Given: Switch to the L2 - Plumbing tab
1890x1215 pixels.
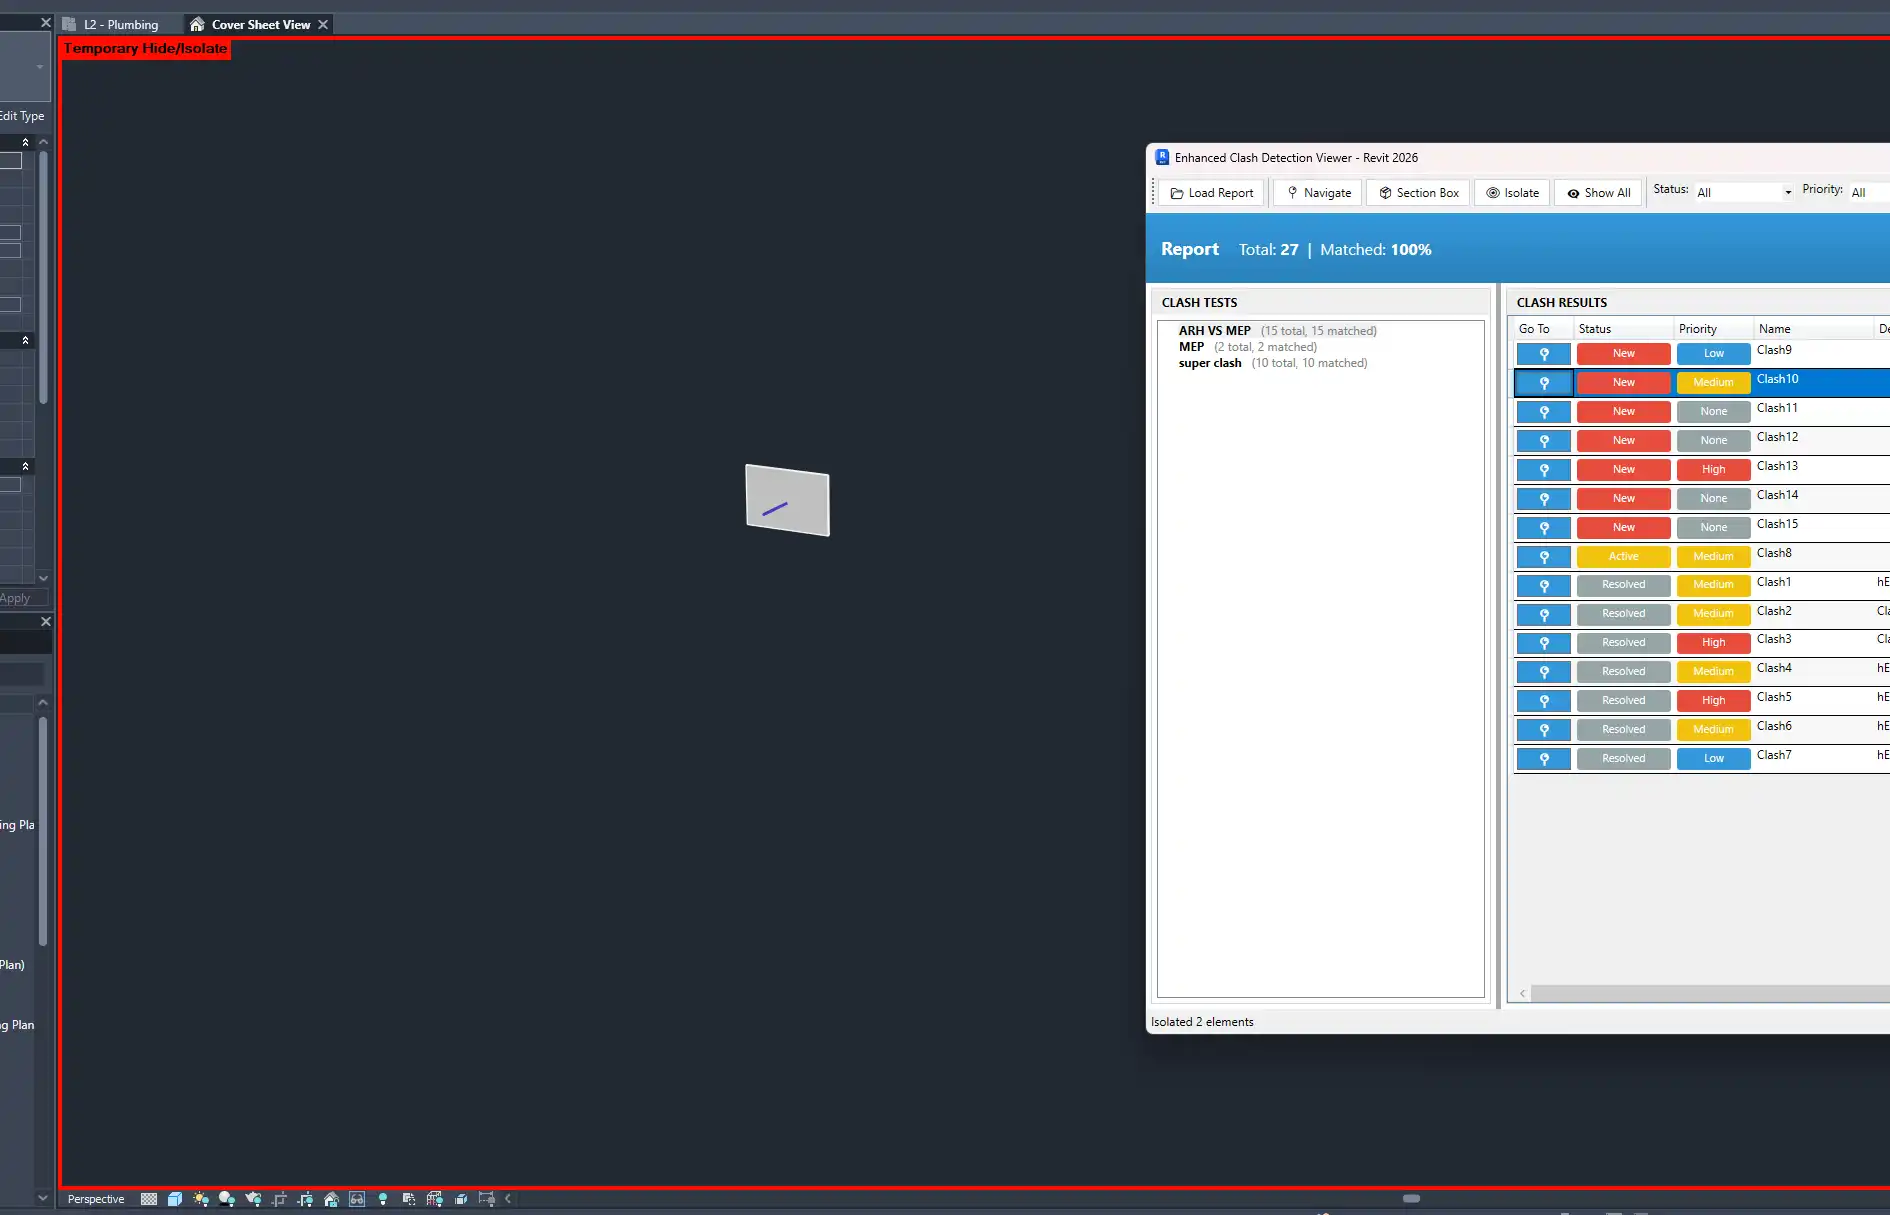Looking at the screenshot, I should tap(120, 25).
